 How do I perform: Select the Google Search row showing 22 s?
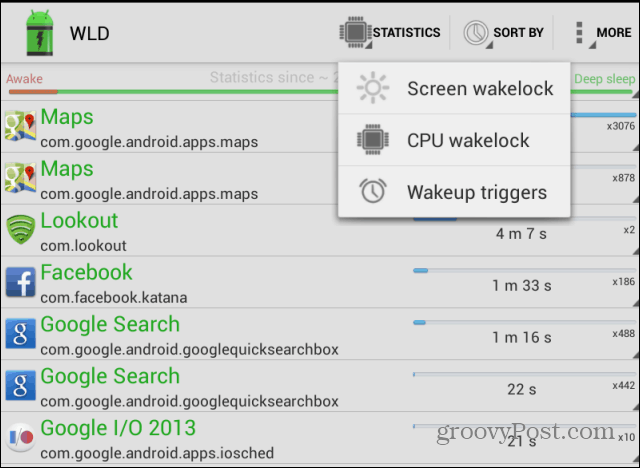pos(320,386)
